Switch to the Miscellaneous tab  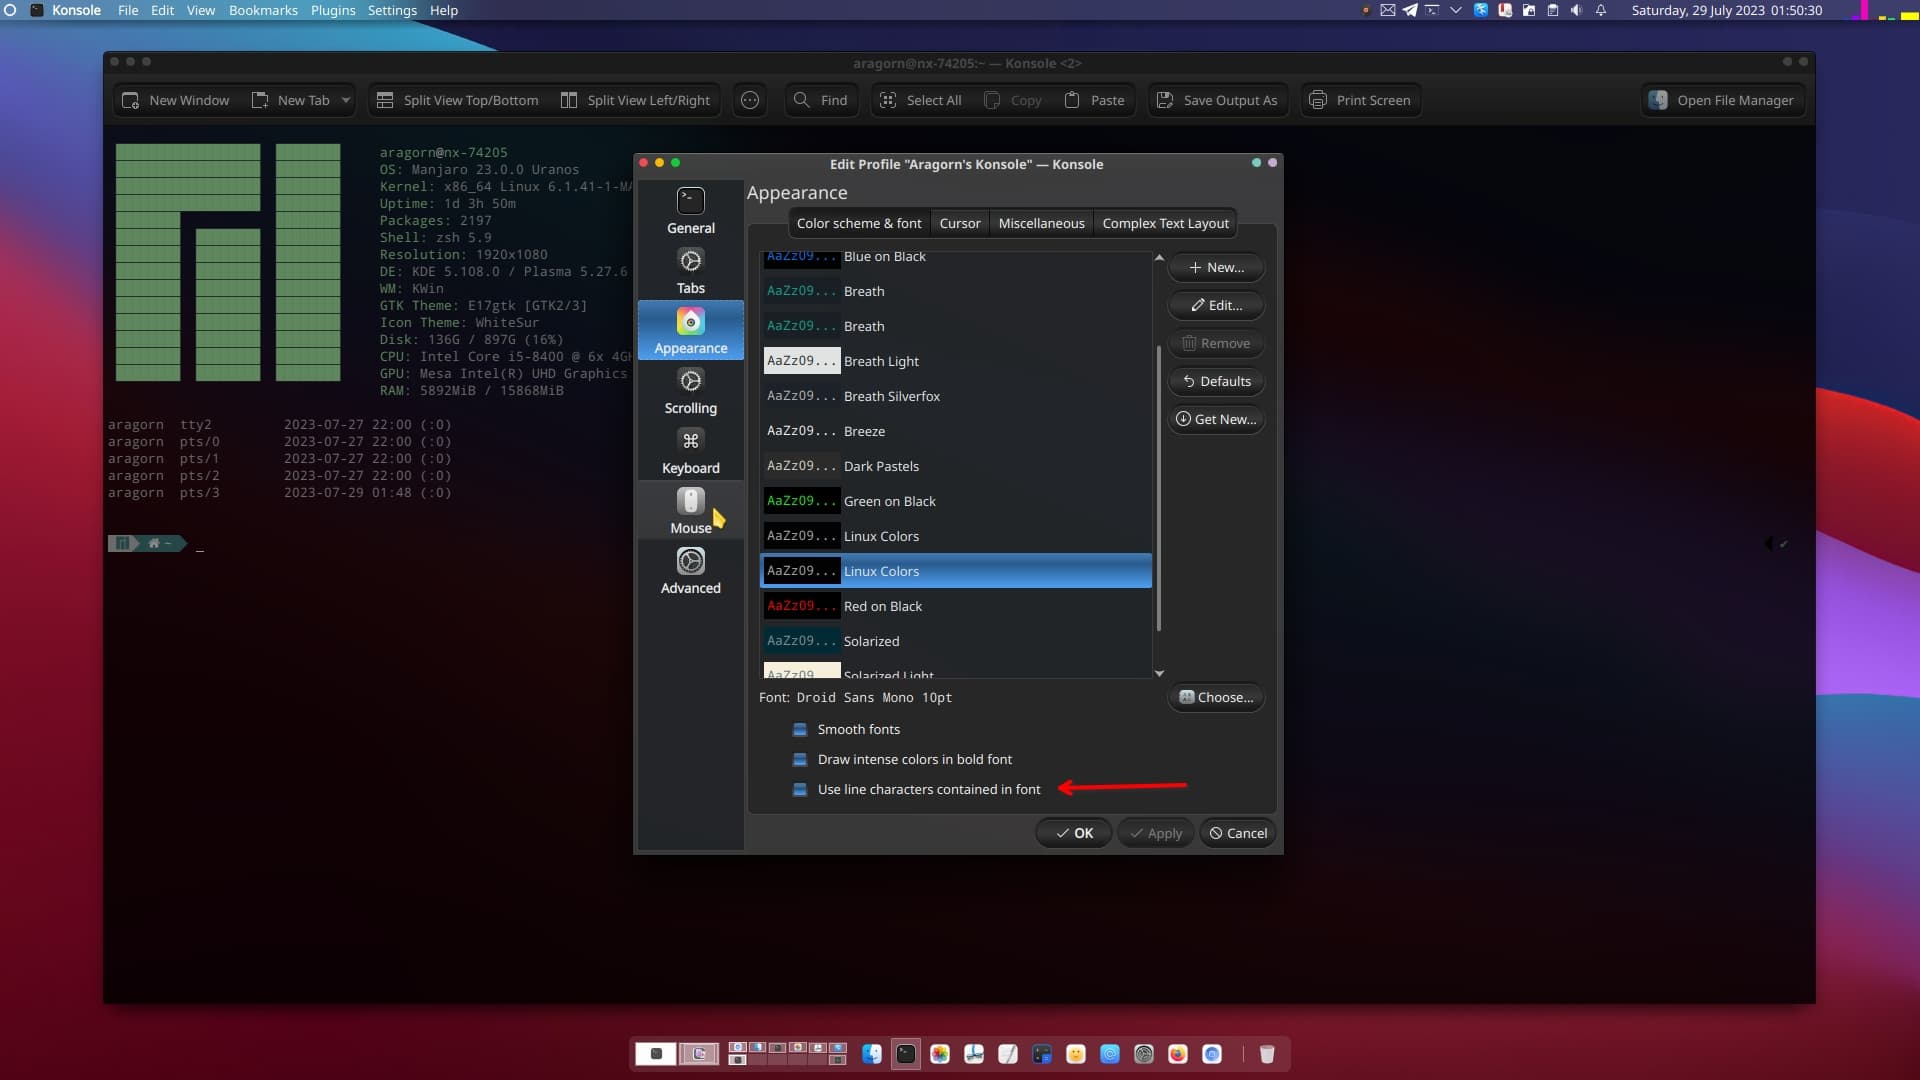pos(1041,223)
